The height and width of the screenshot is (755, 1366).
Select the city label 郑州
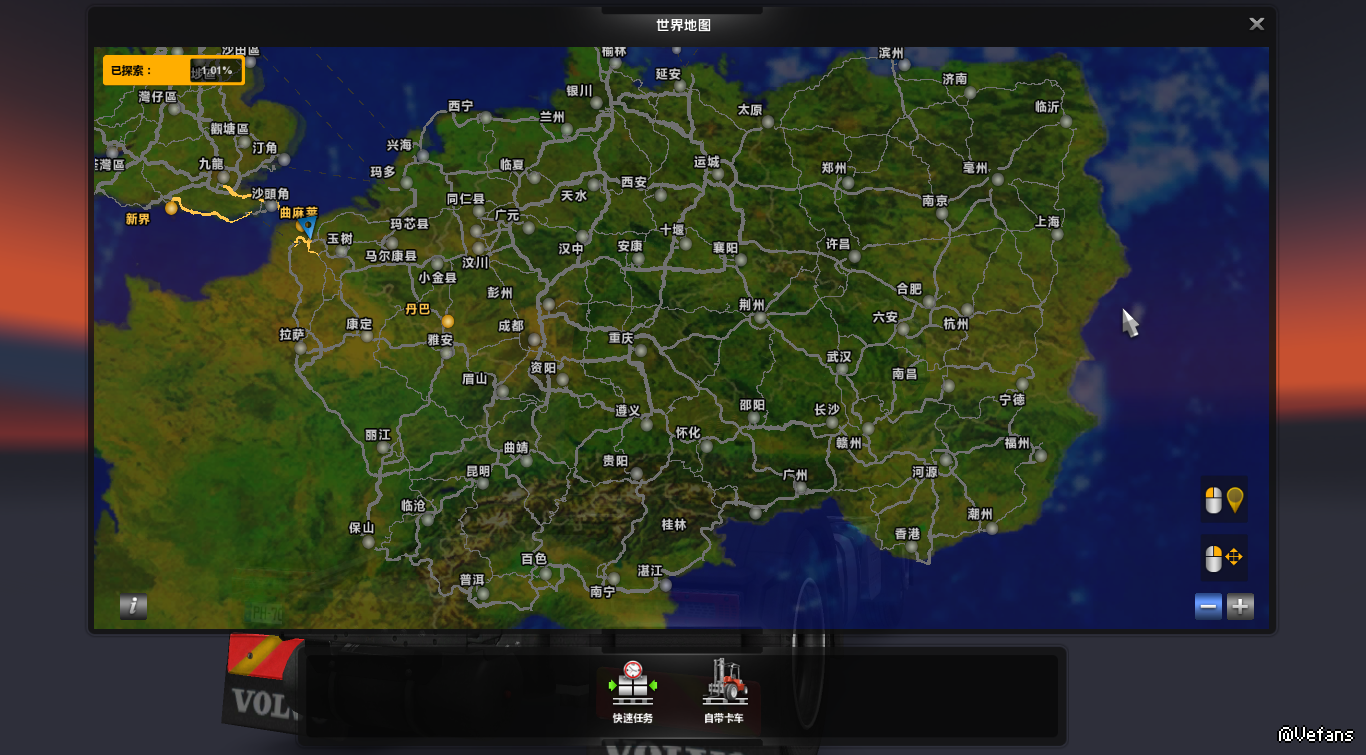[834, 169]
